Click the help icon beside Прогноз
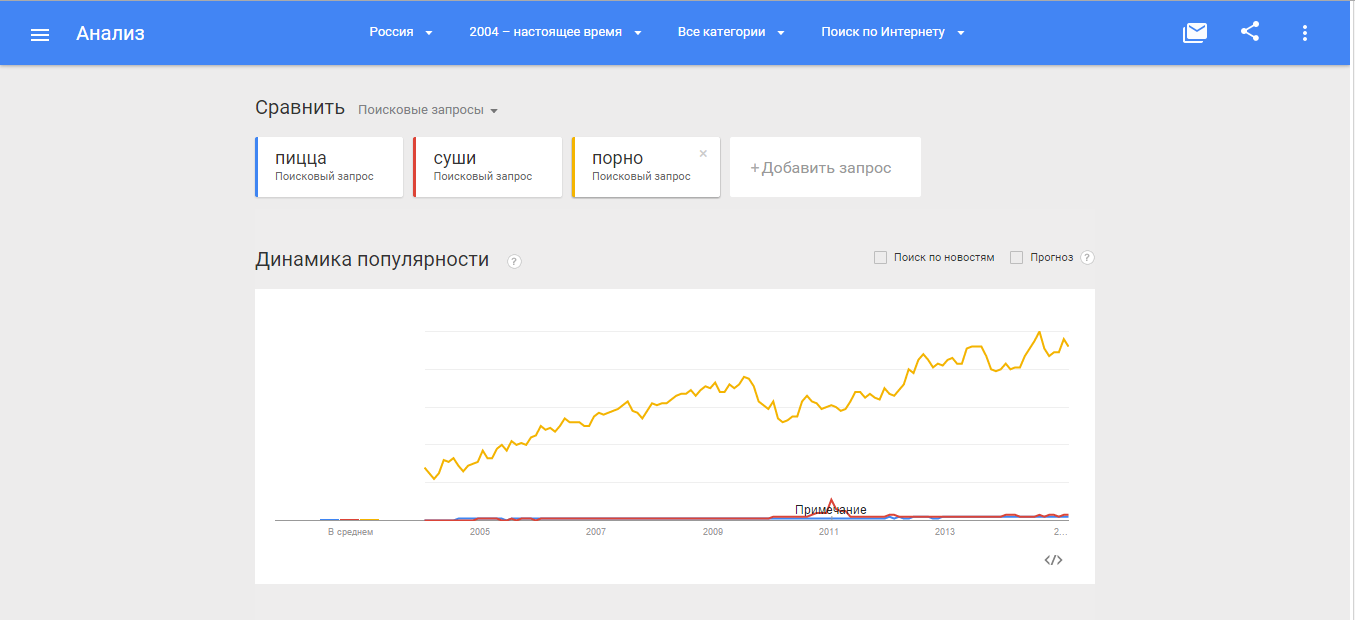 tap(1087, 257)
